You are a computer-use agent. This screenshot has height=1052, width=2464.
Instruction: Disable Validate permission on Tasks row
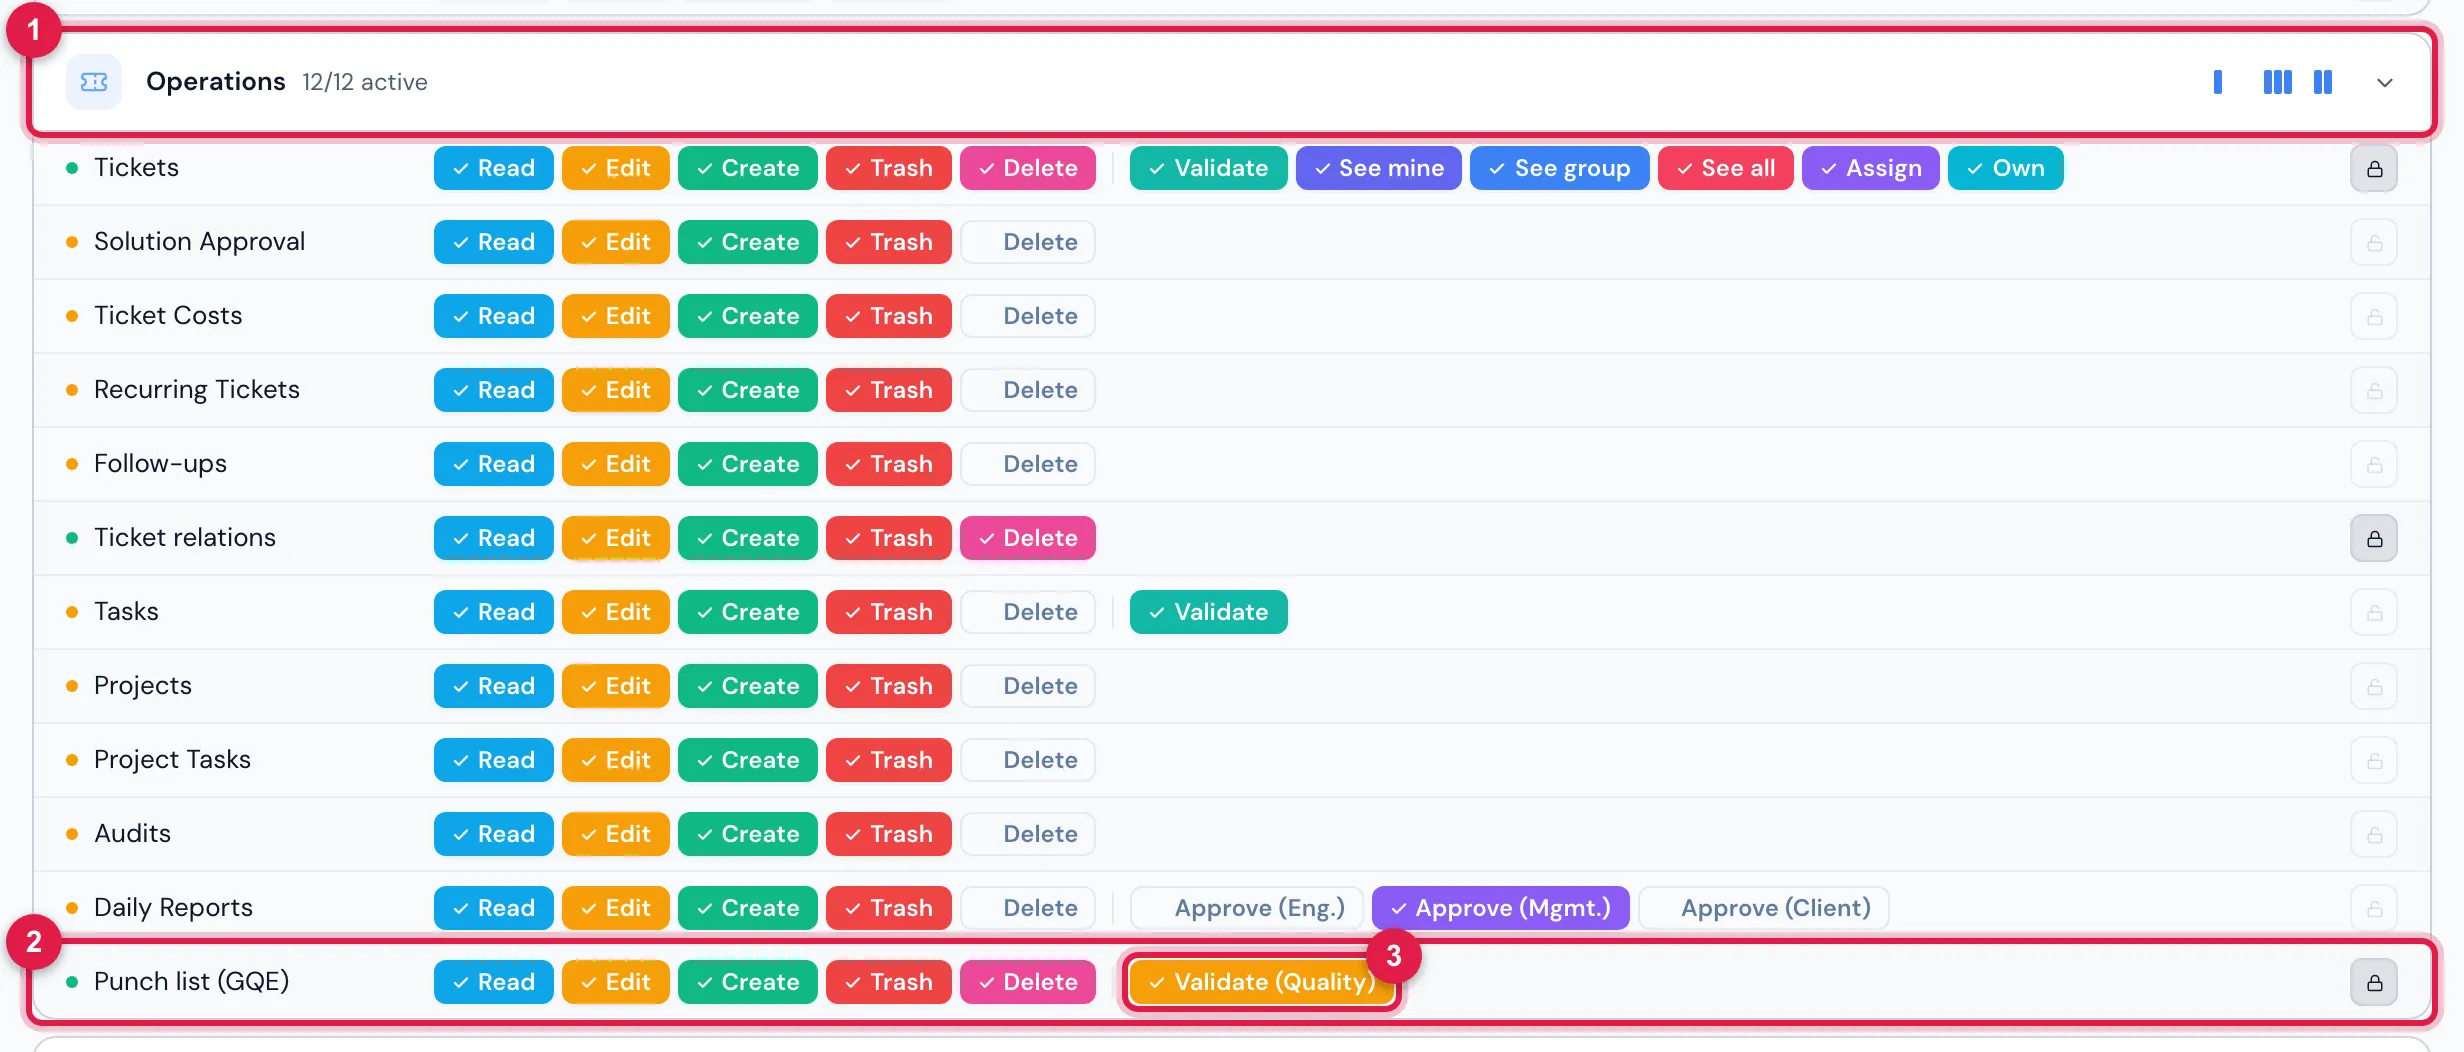(x=1208, y=612)
